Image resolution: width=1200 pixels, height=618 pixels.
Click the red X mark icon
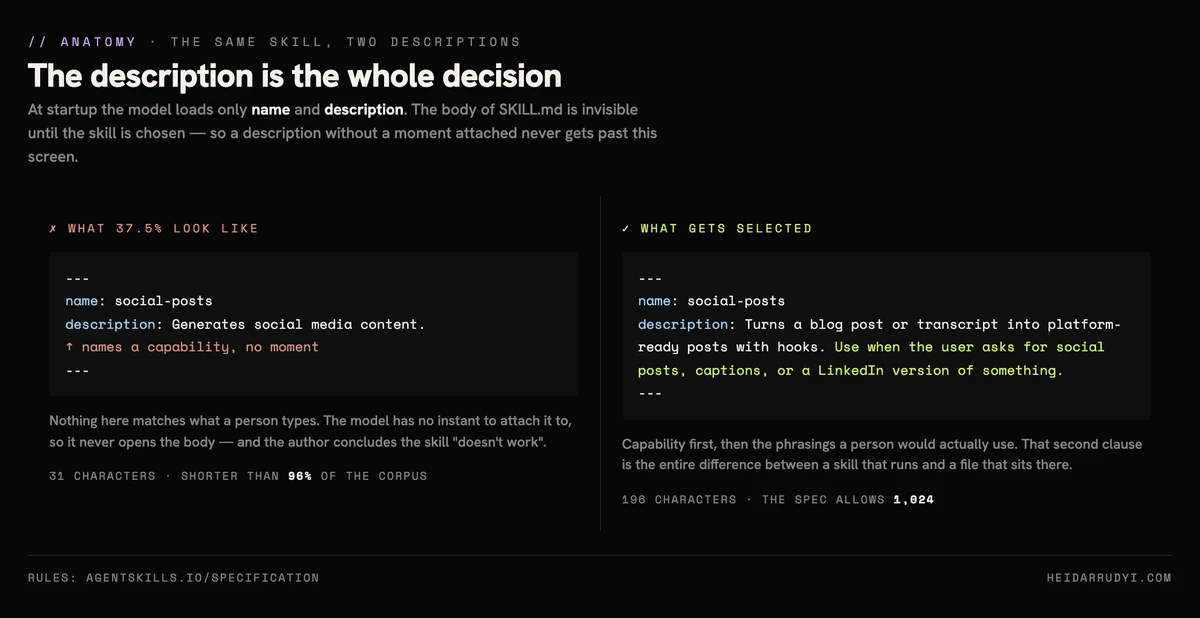click(53, 229)
